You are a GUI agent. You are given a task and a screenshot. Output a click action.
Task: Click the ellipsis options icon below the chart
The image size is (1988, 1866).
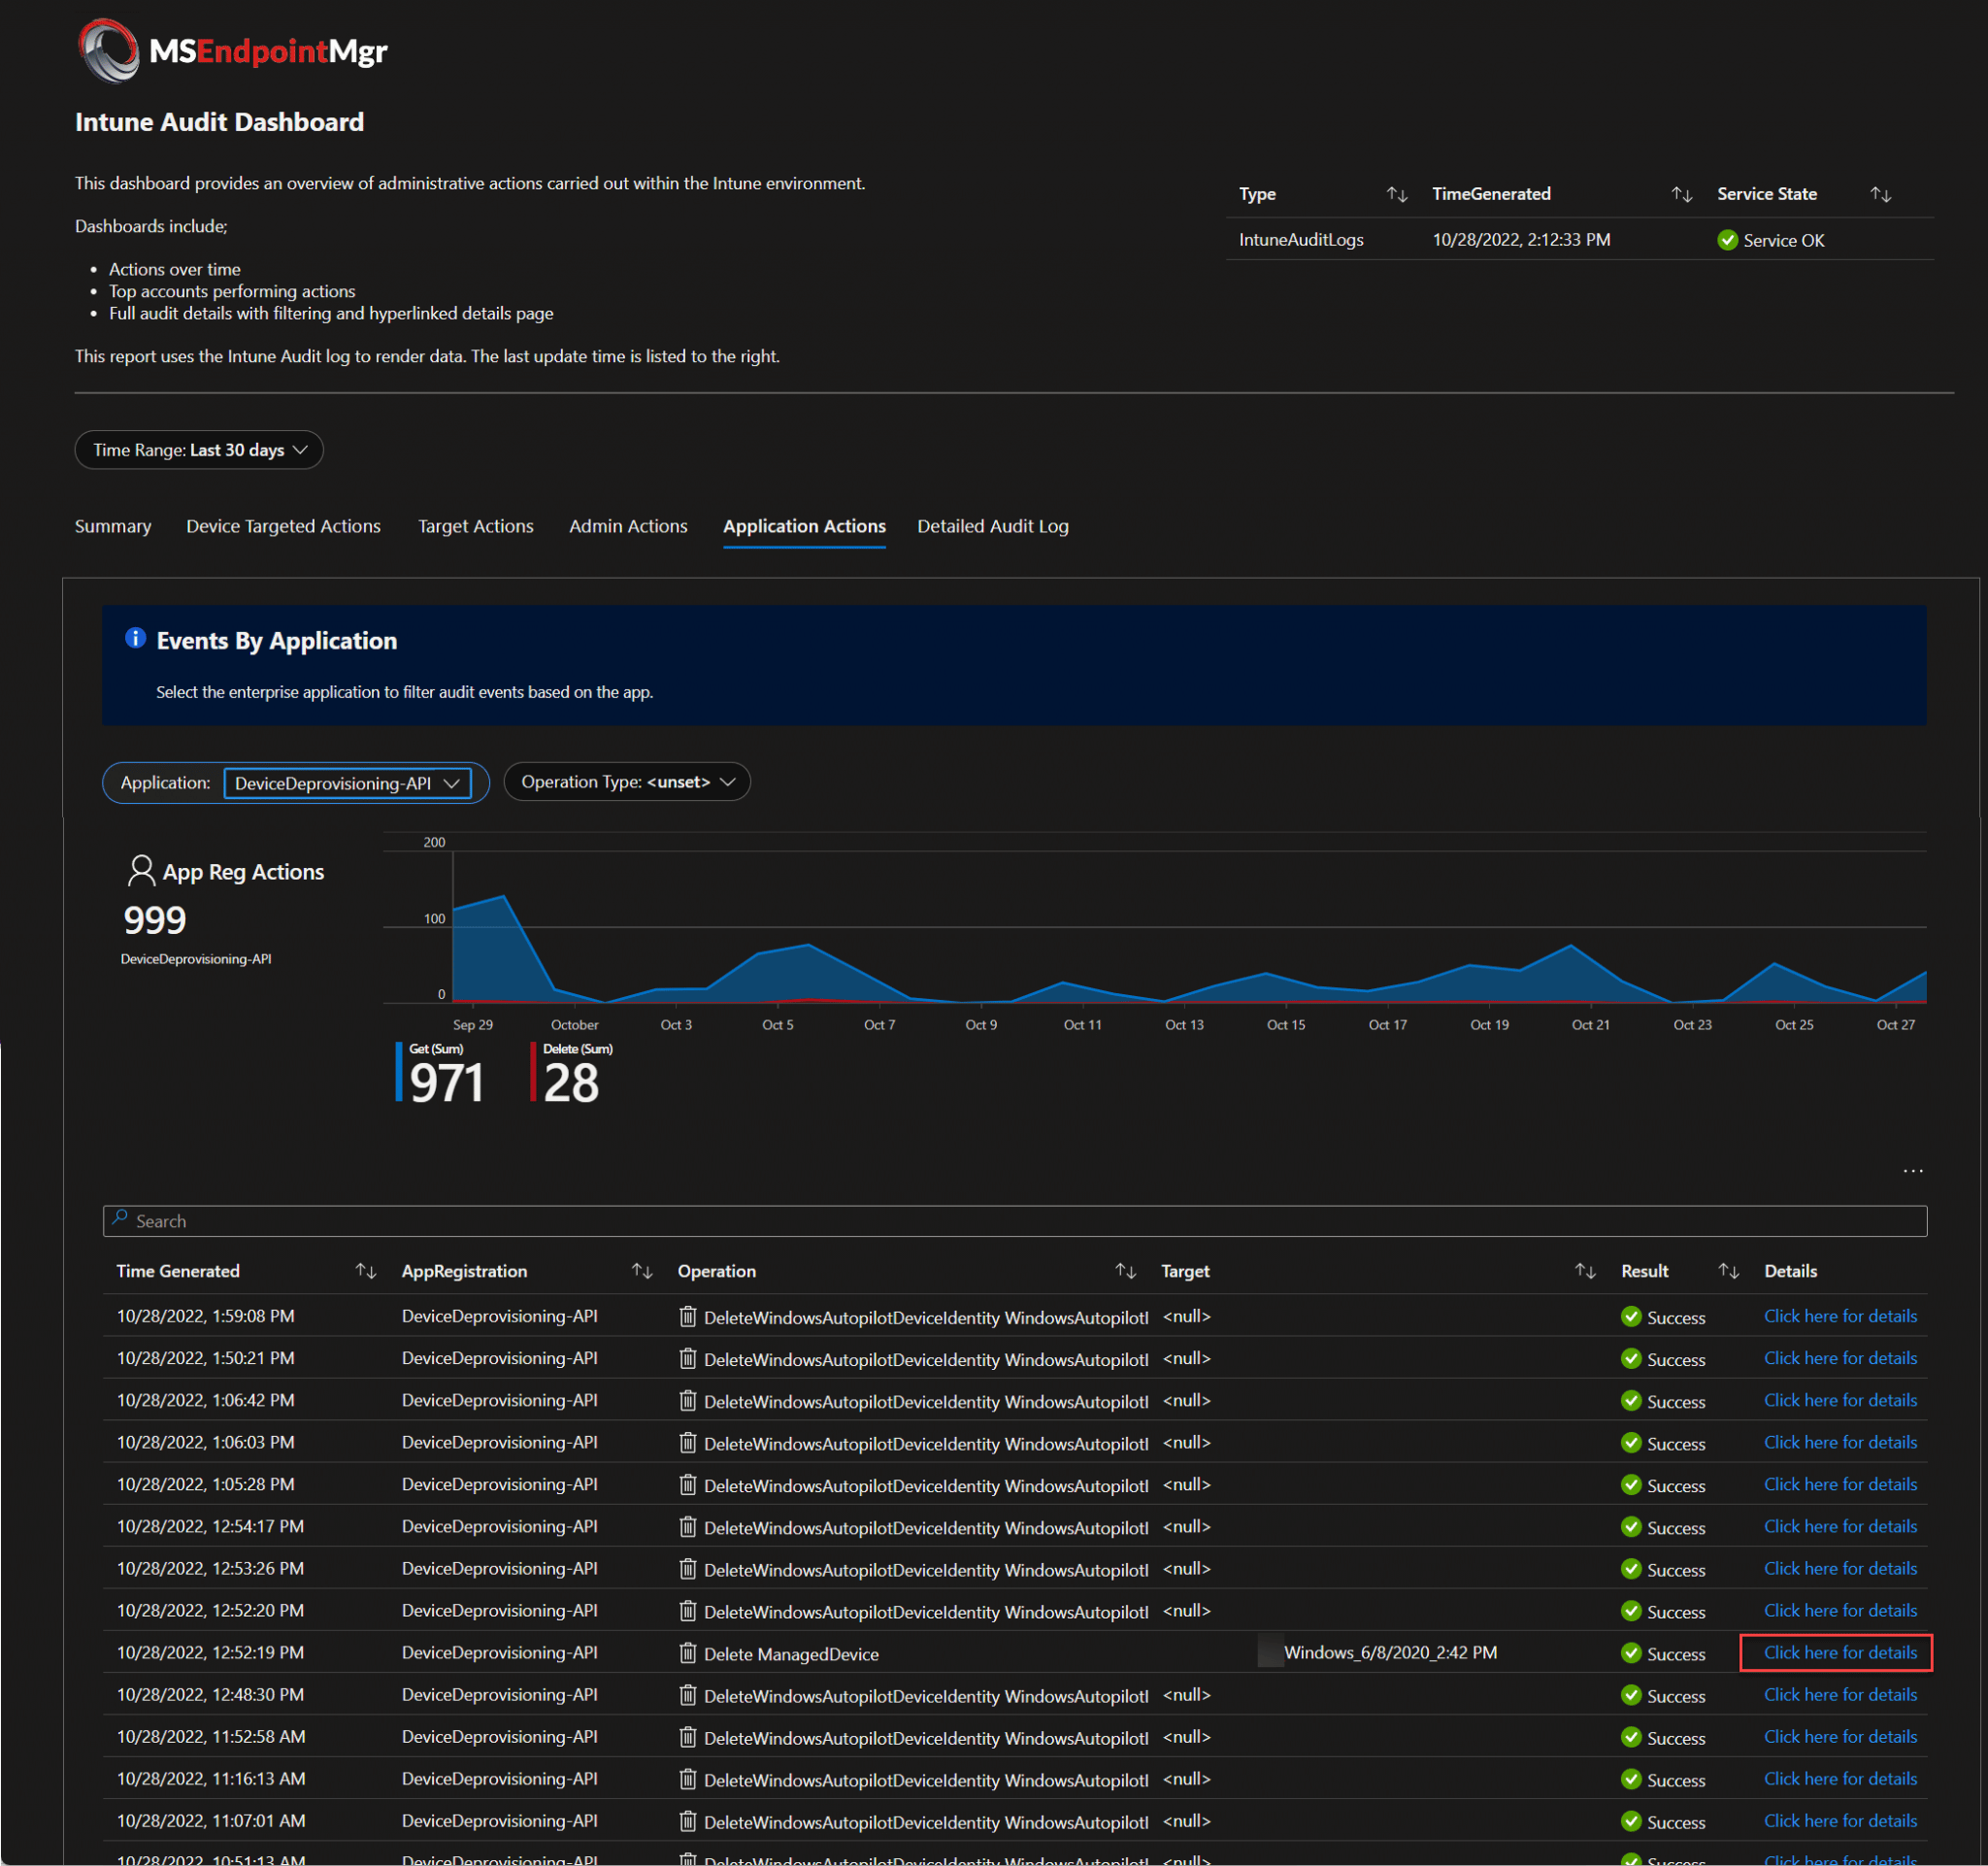tap(1913, 1171)
